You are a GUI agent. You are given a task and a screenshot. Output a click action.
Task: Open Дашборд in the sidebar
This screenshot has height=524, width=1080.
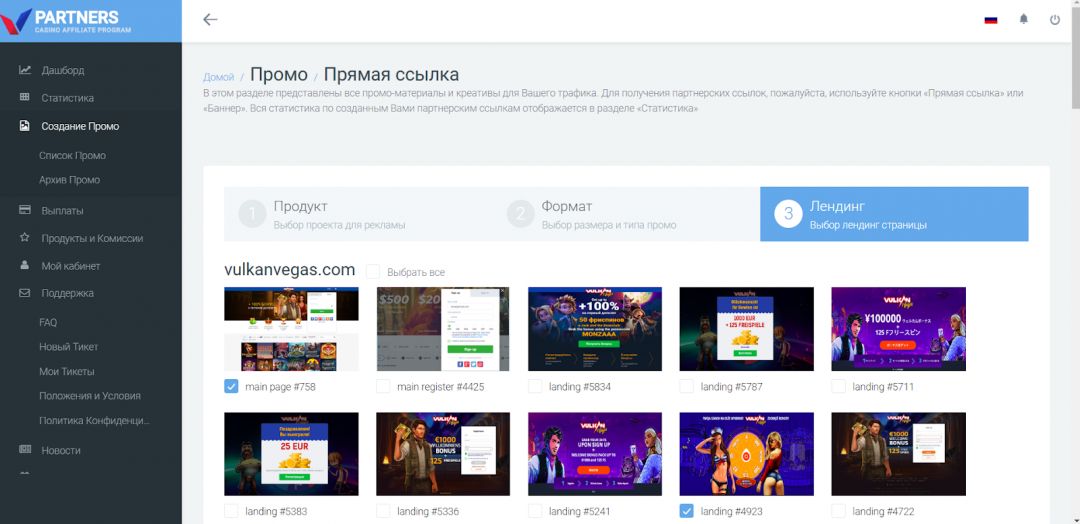(x=63, y=70)
